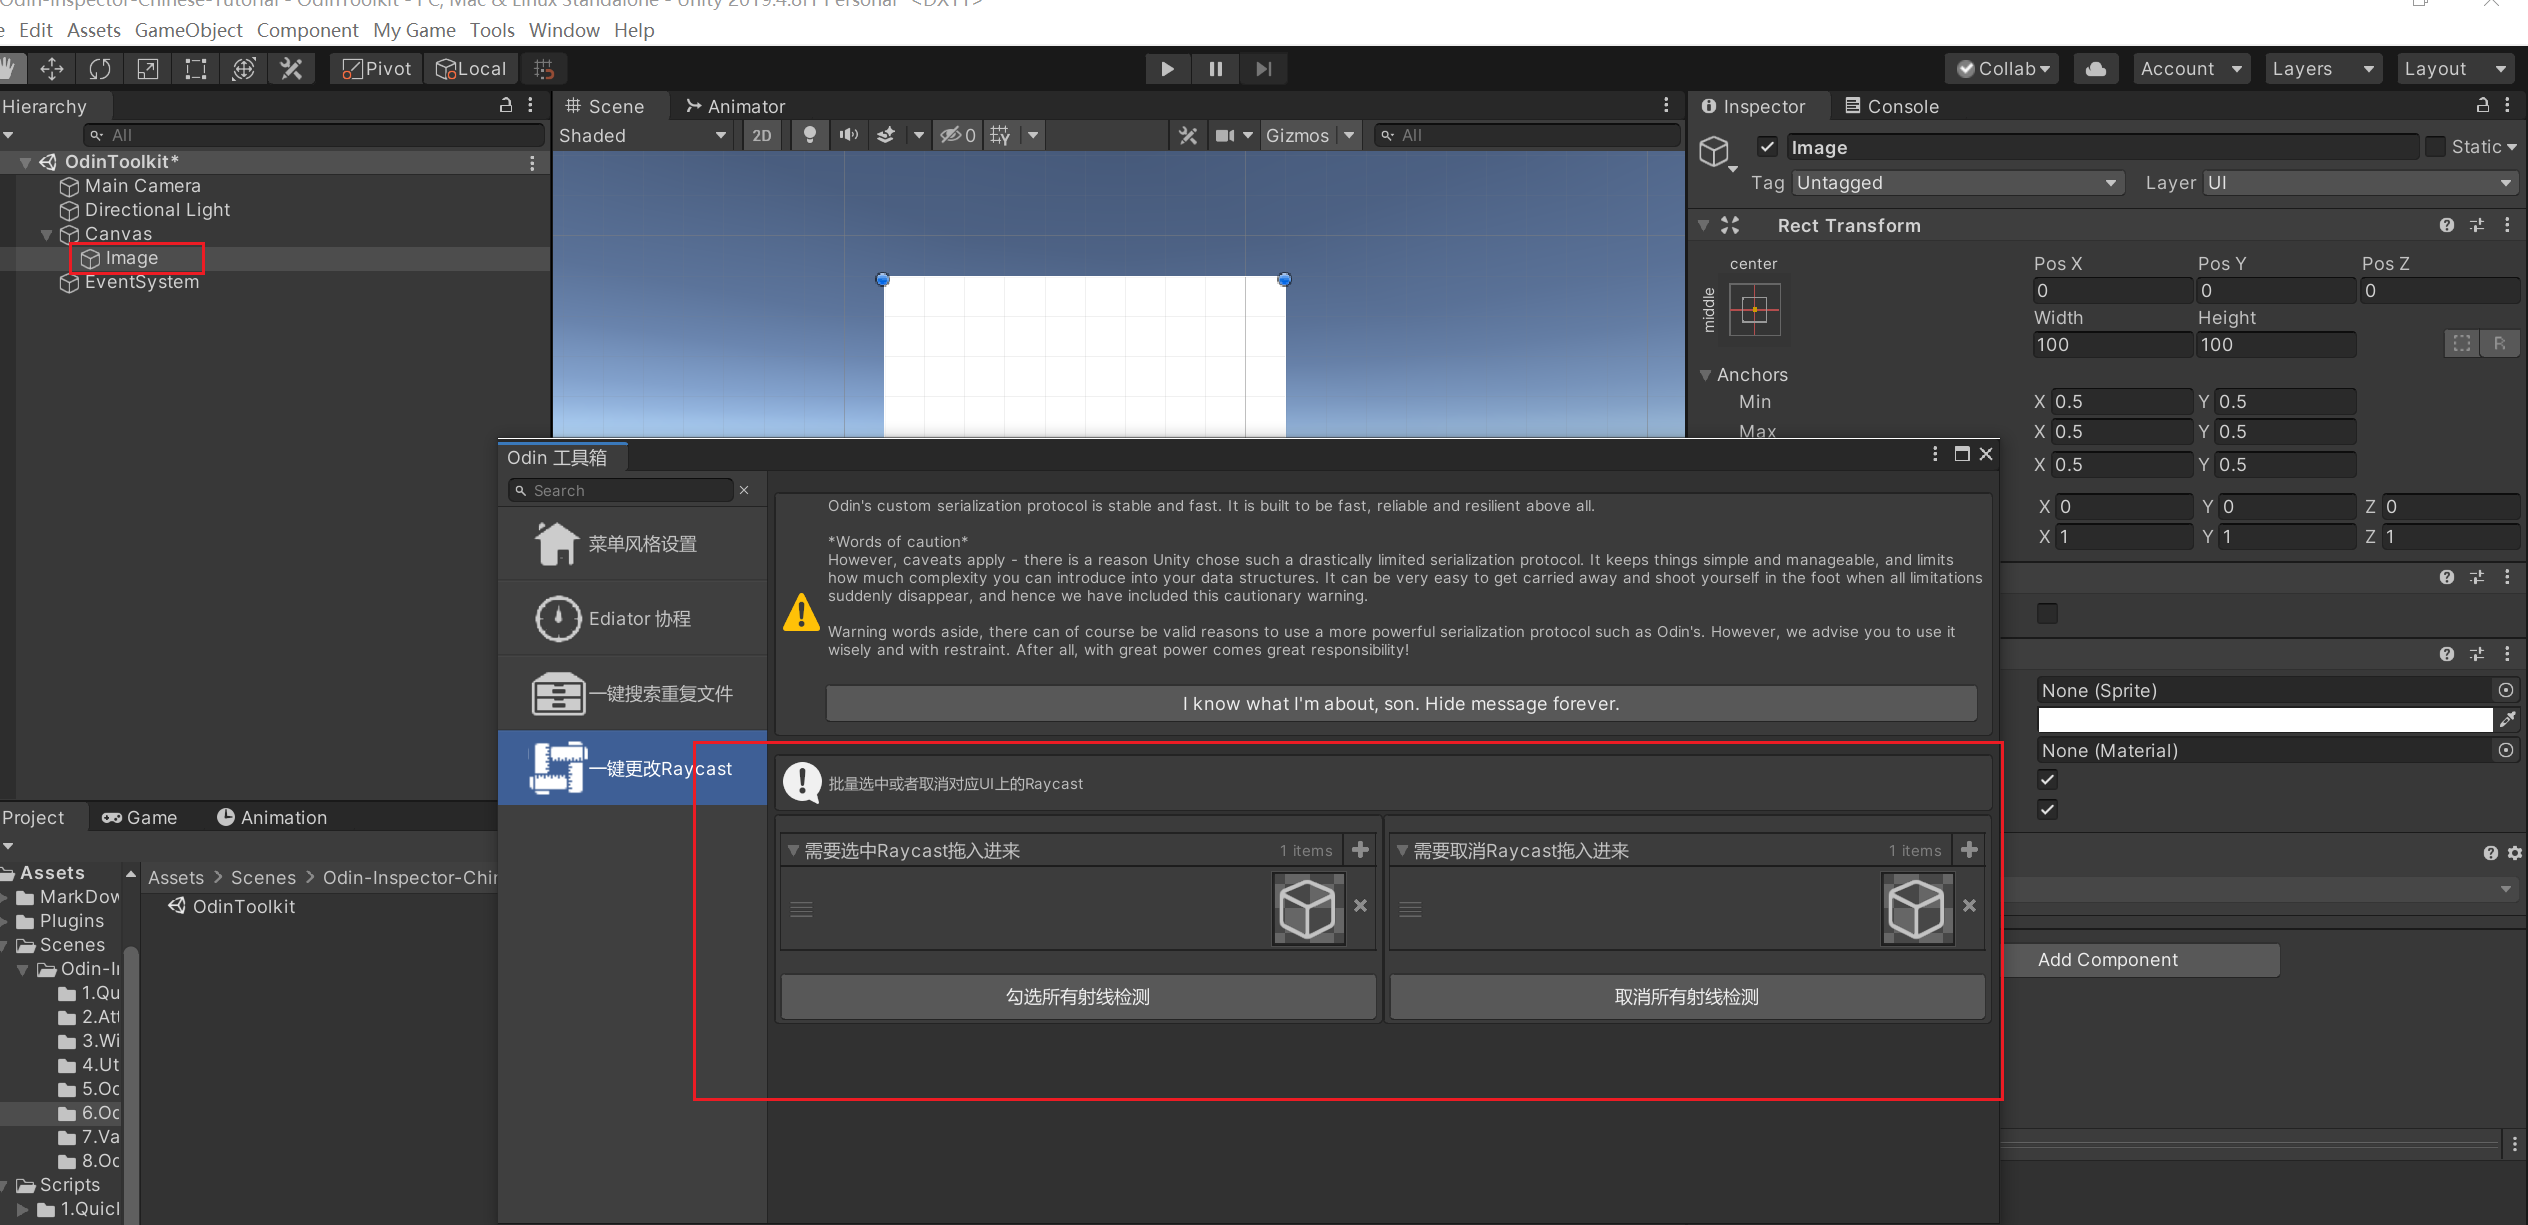
Task: Lock the Inspector panel
Action: point(2482,105)
